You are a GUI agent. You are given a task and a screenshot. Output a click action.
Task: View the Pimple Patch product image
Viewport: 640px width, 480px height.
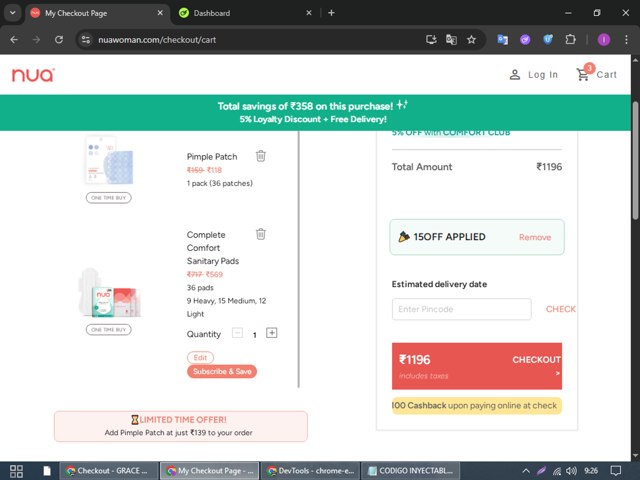(109, 160)
